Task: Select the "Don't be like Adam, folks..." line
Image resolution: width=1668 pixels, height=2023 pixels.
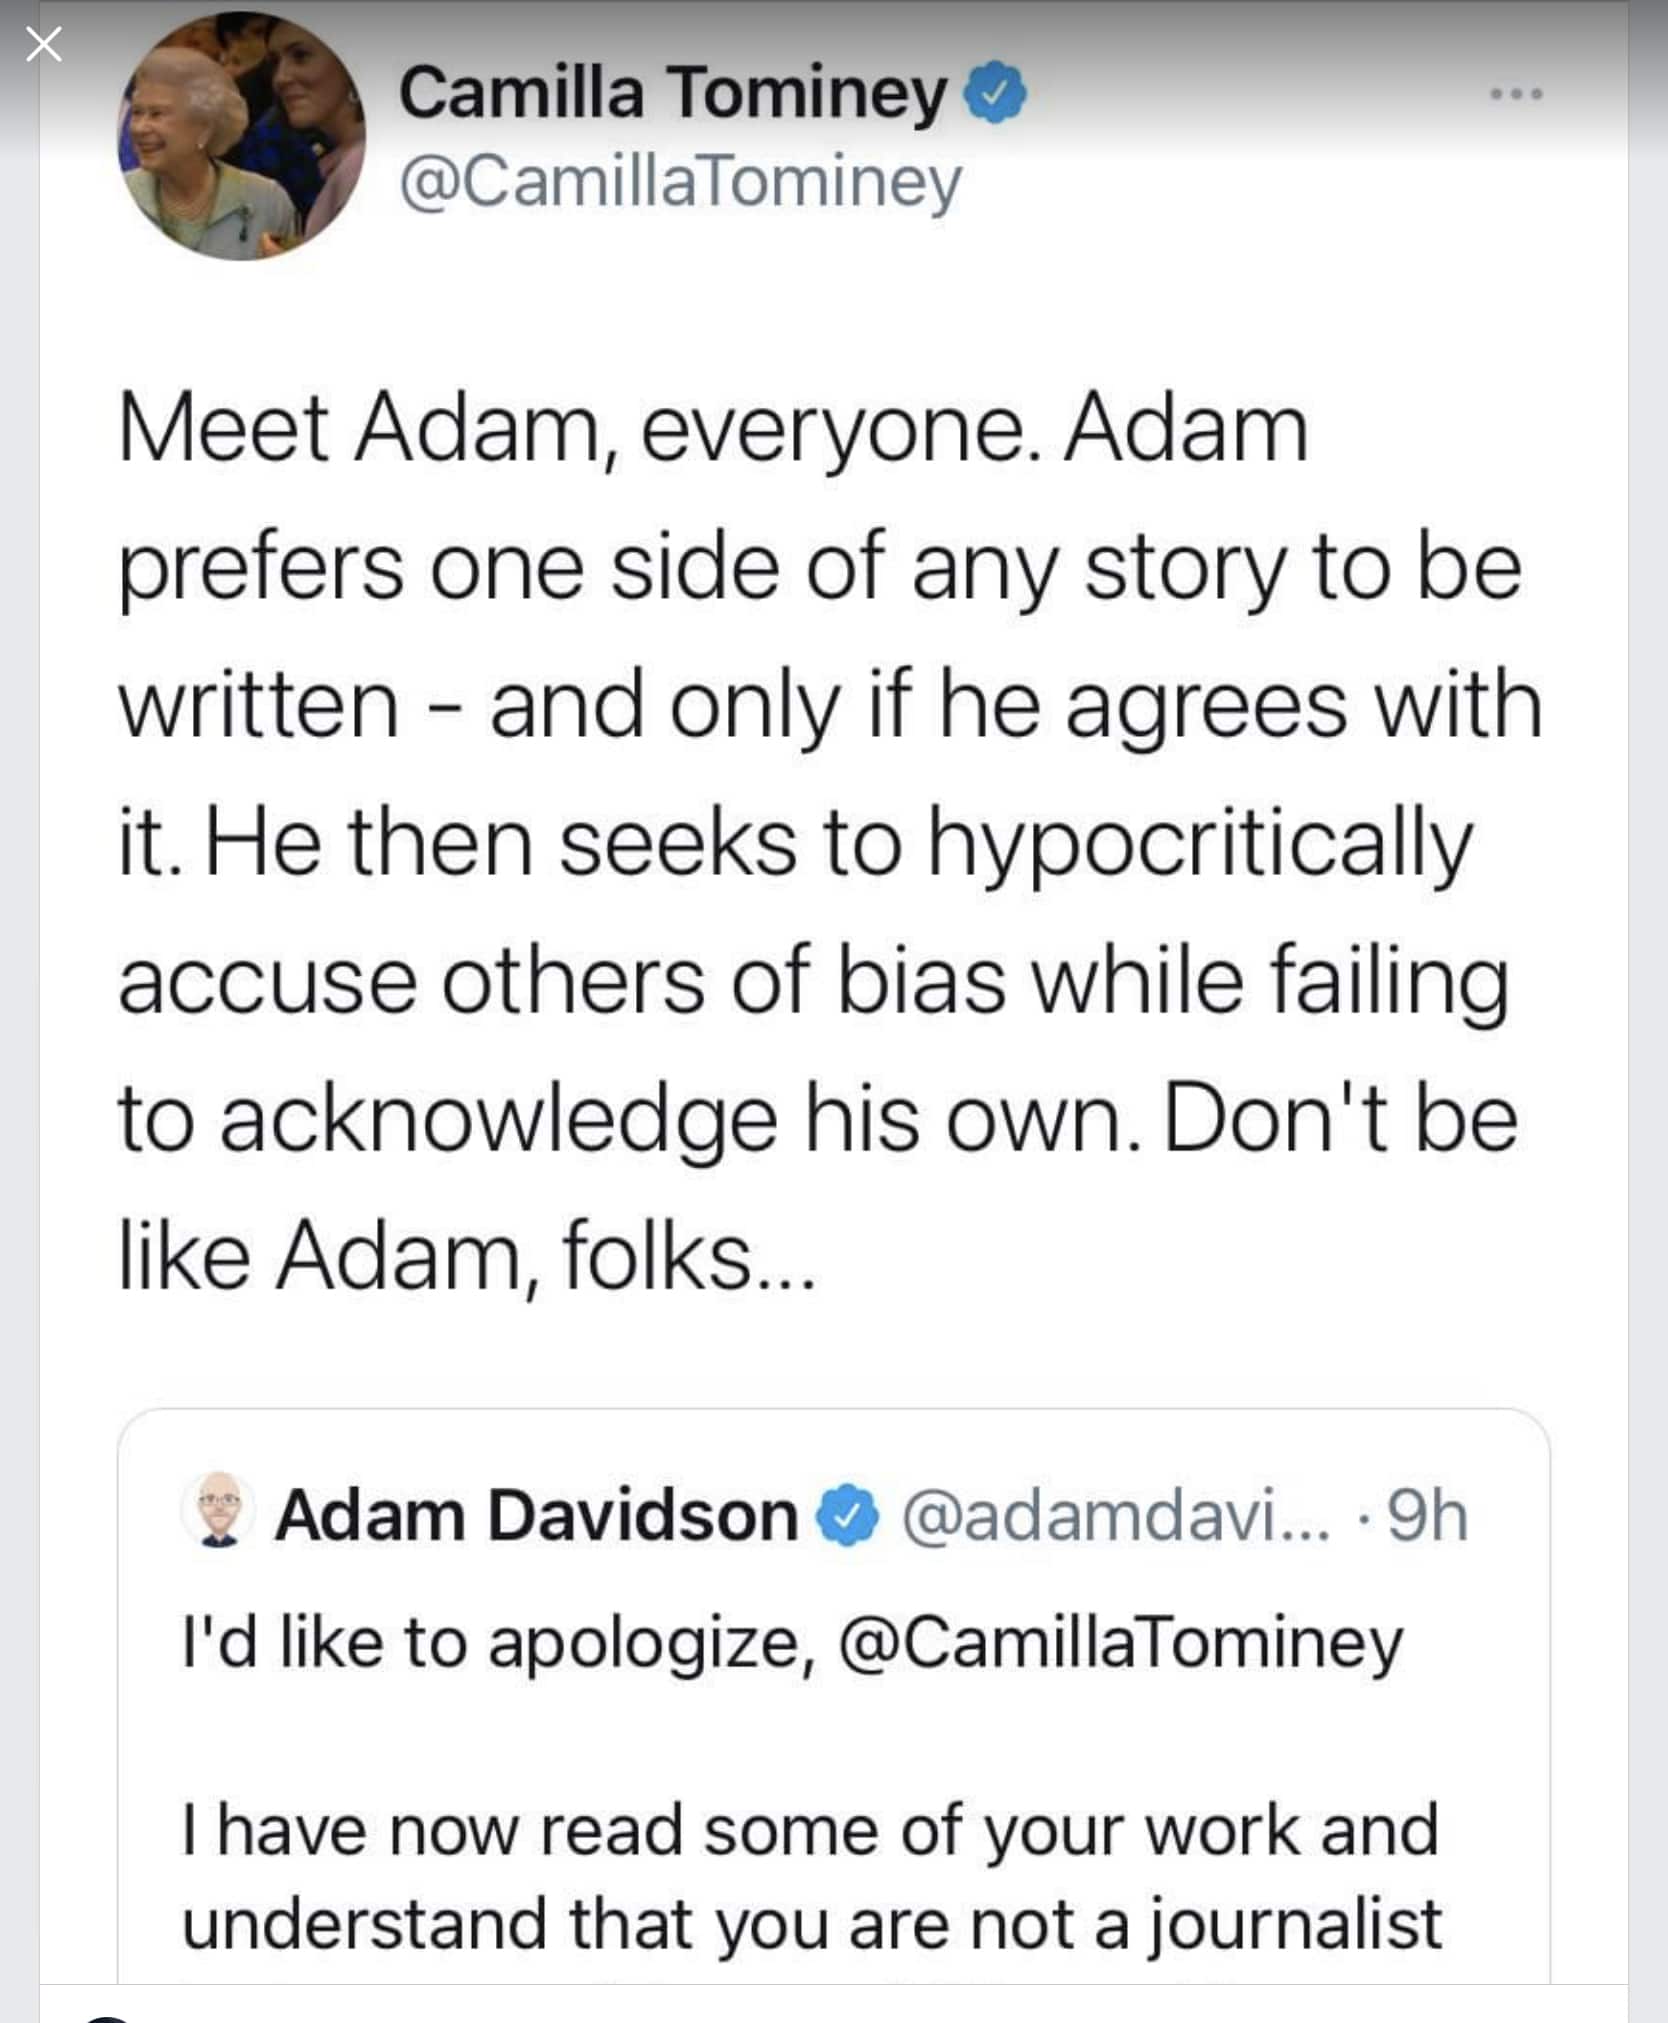Action: tap(466, 1256)
